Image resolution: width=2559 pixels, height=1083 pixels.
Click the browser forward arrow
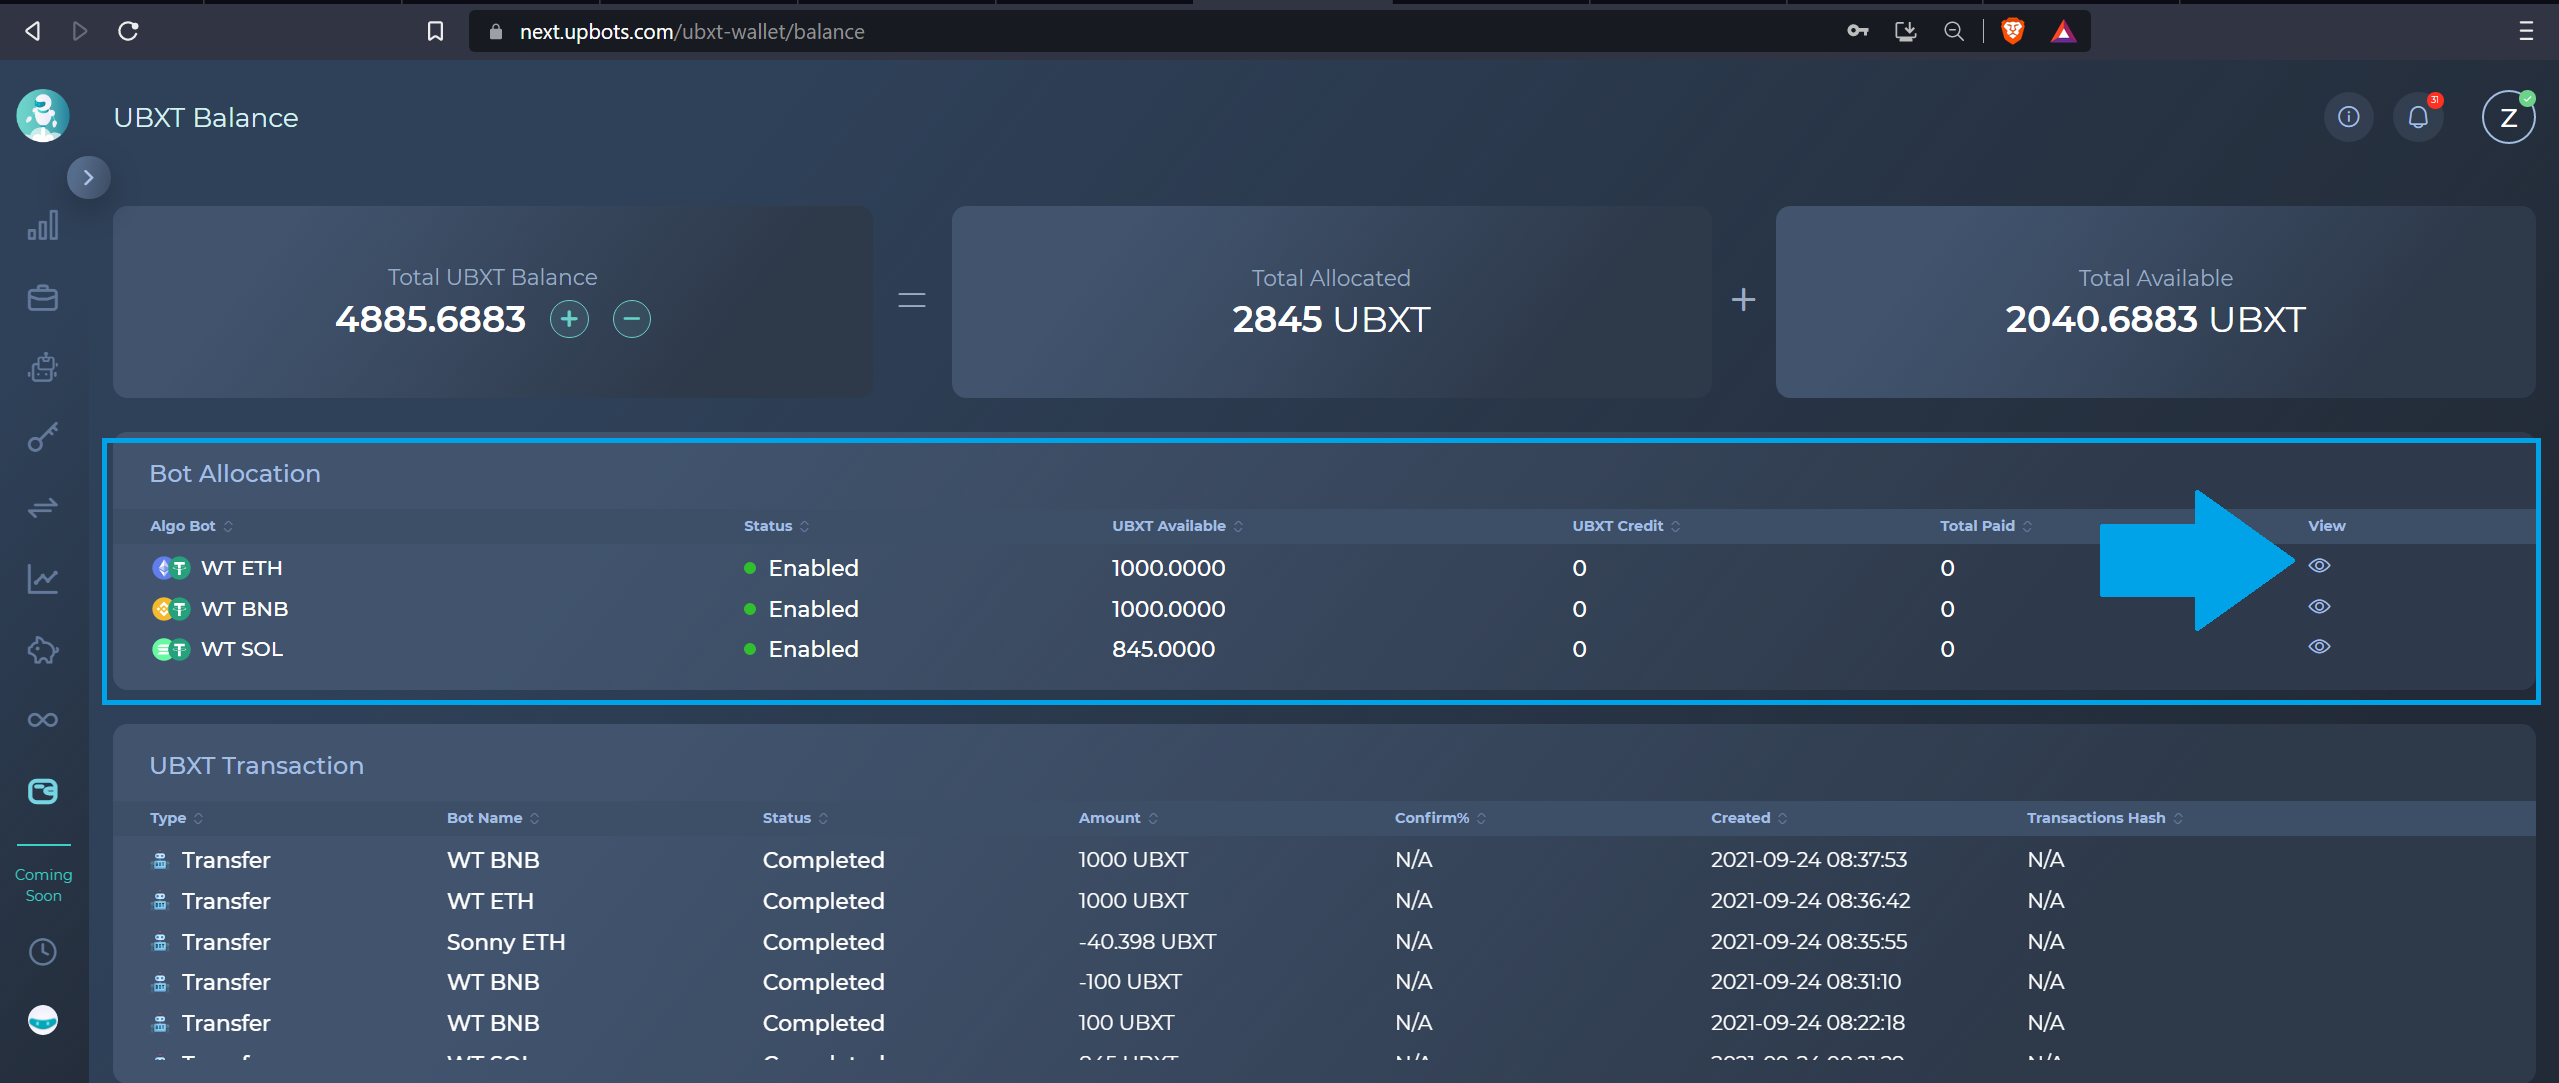click(x=80, y=31)
